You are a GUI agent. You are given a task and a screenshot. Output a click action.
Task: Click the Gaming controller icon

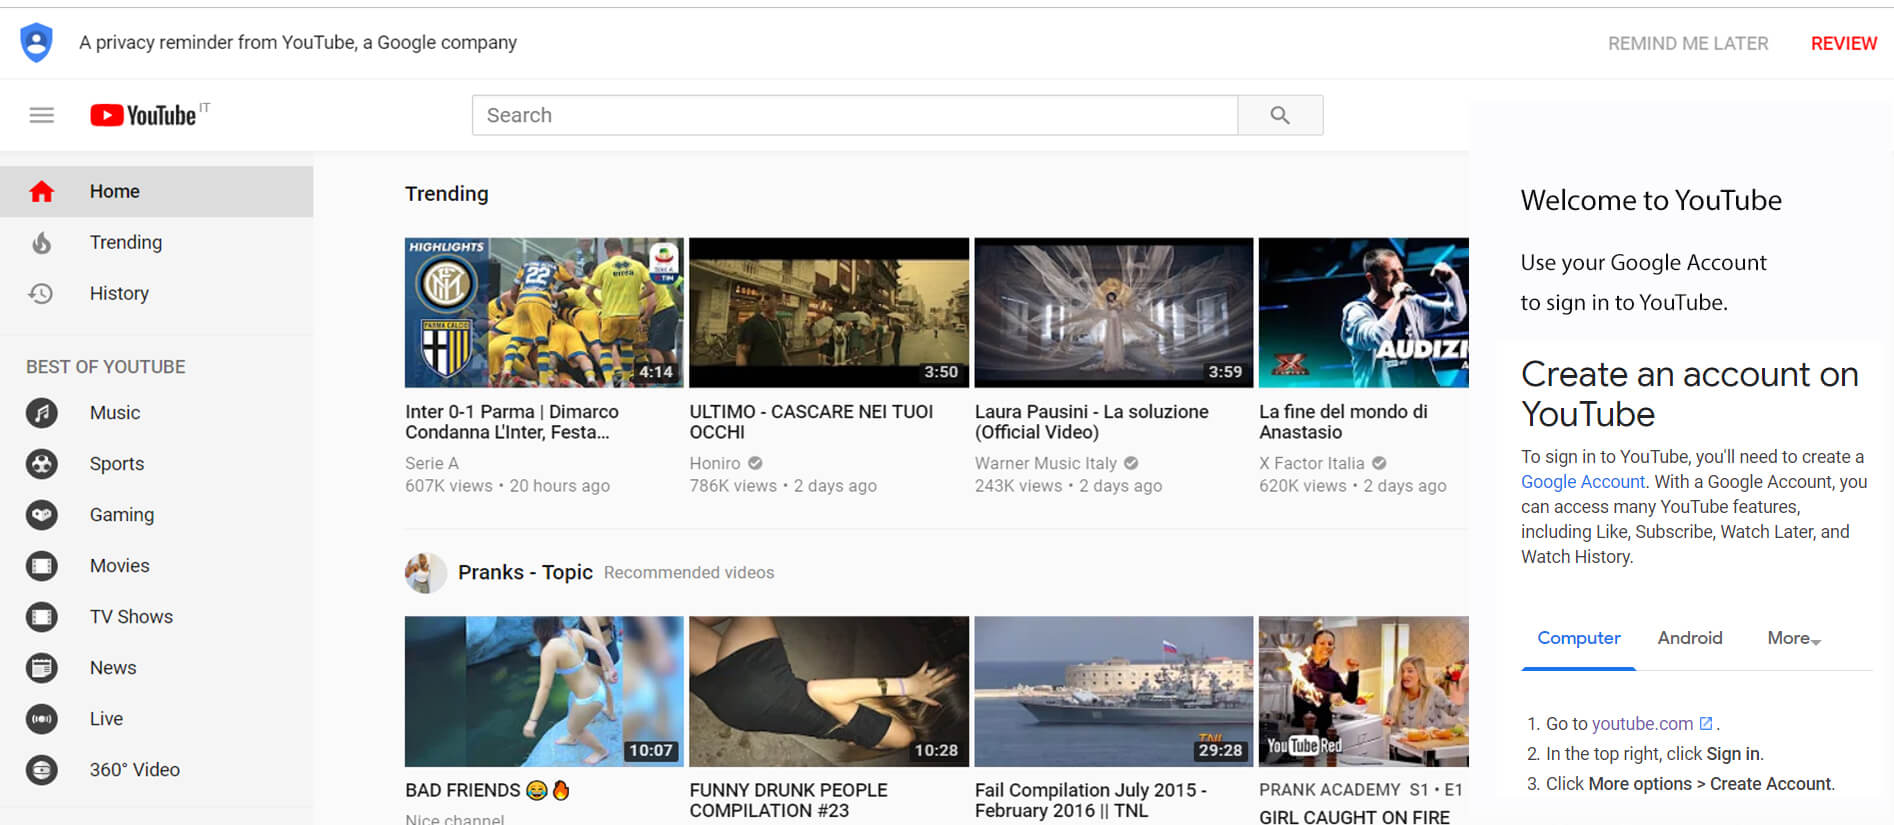tap(42, 515)
